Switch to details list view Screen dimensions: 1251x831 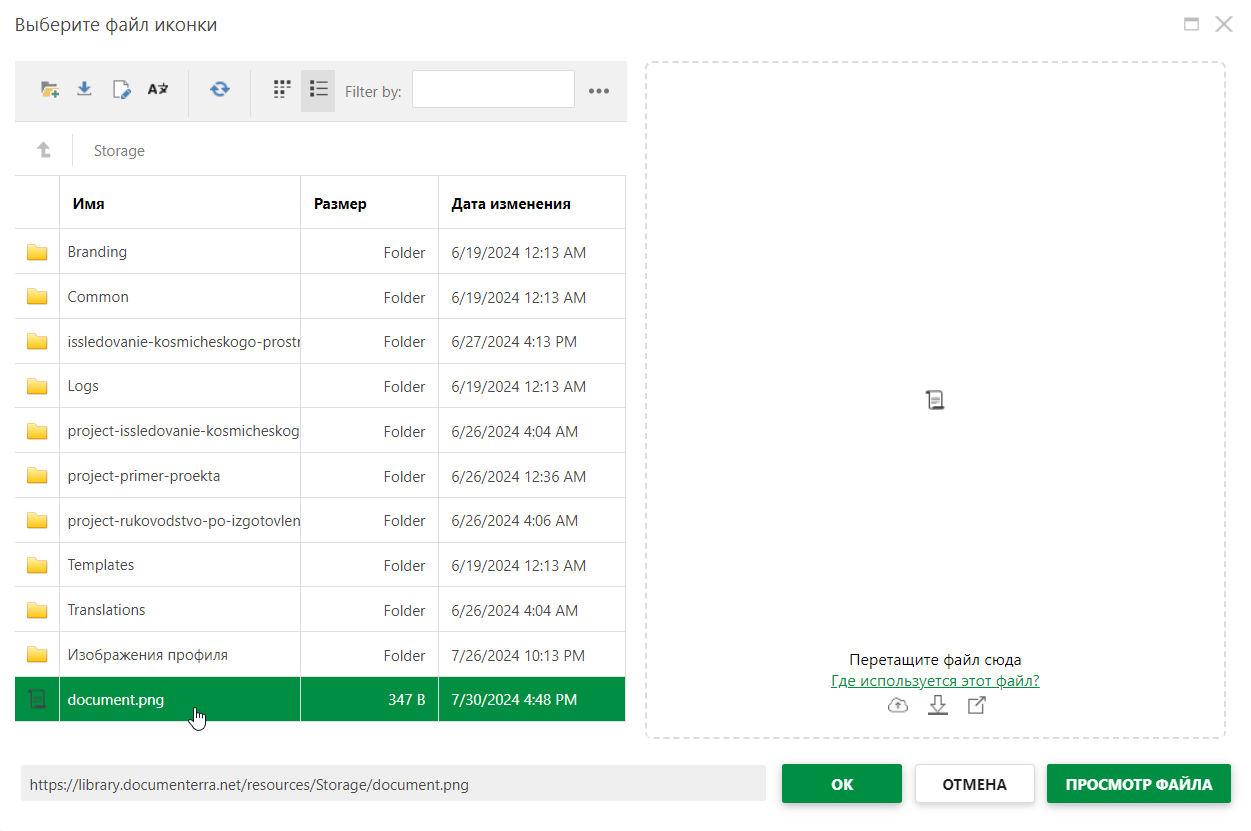pyautogui.click(x=318, y=89)
